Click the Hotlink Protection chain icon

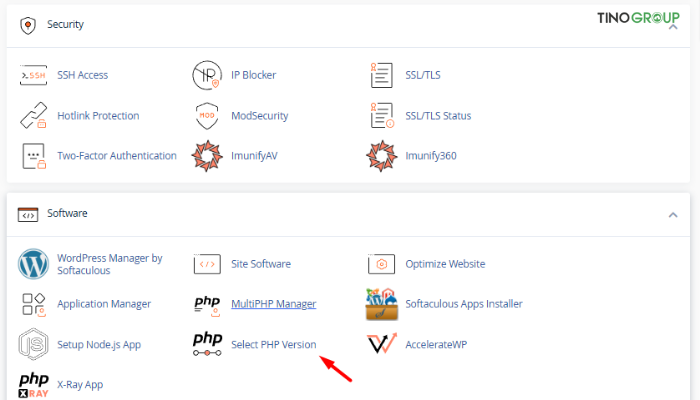tap(33, 116)
